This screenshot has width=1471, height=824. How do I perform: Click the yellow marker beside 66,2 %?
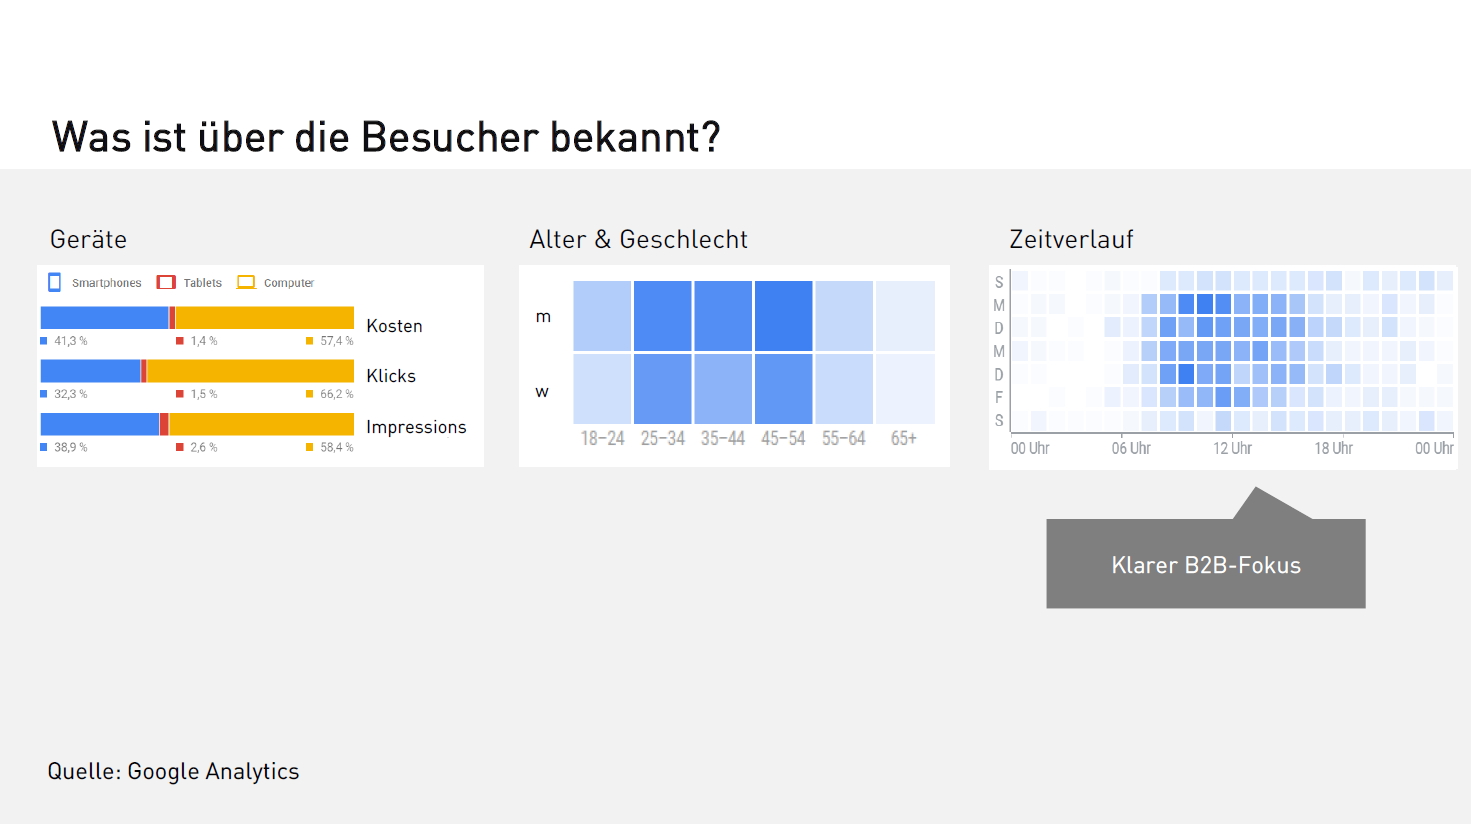pos(310,394)
